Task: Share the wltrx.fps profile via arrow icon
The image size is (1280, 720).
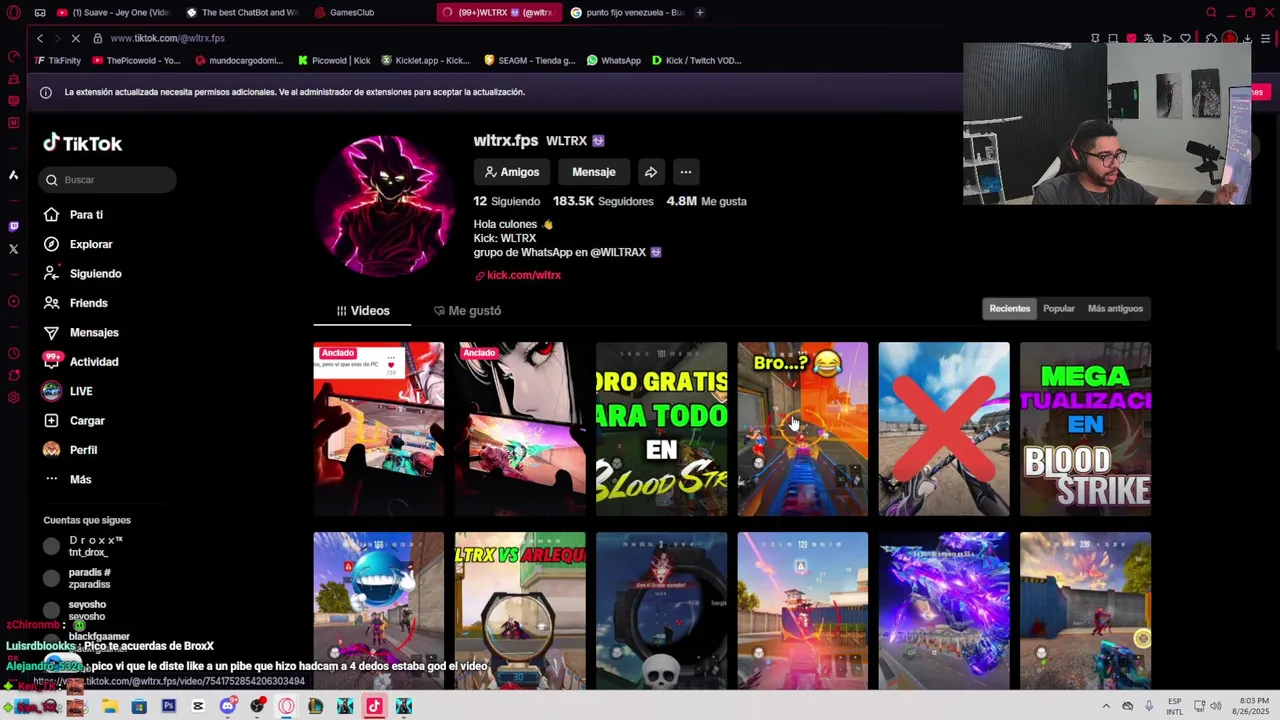Action: [651, 172]
